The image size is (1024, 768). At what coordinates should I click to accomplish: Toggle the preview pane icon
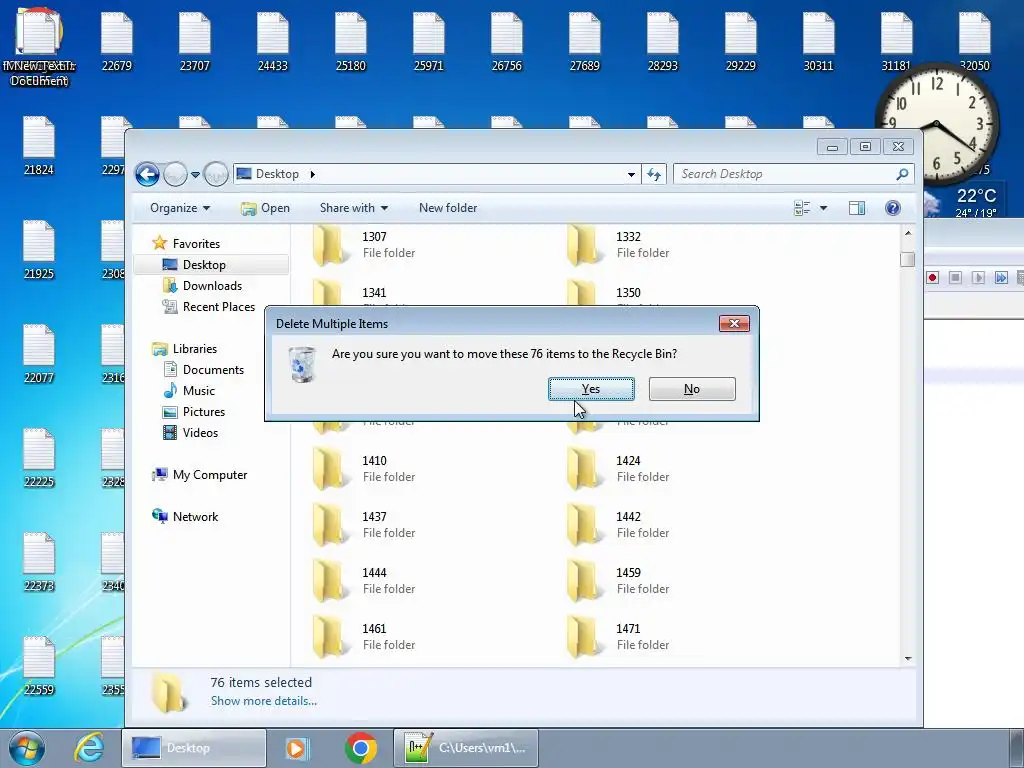(857, 208)
